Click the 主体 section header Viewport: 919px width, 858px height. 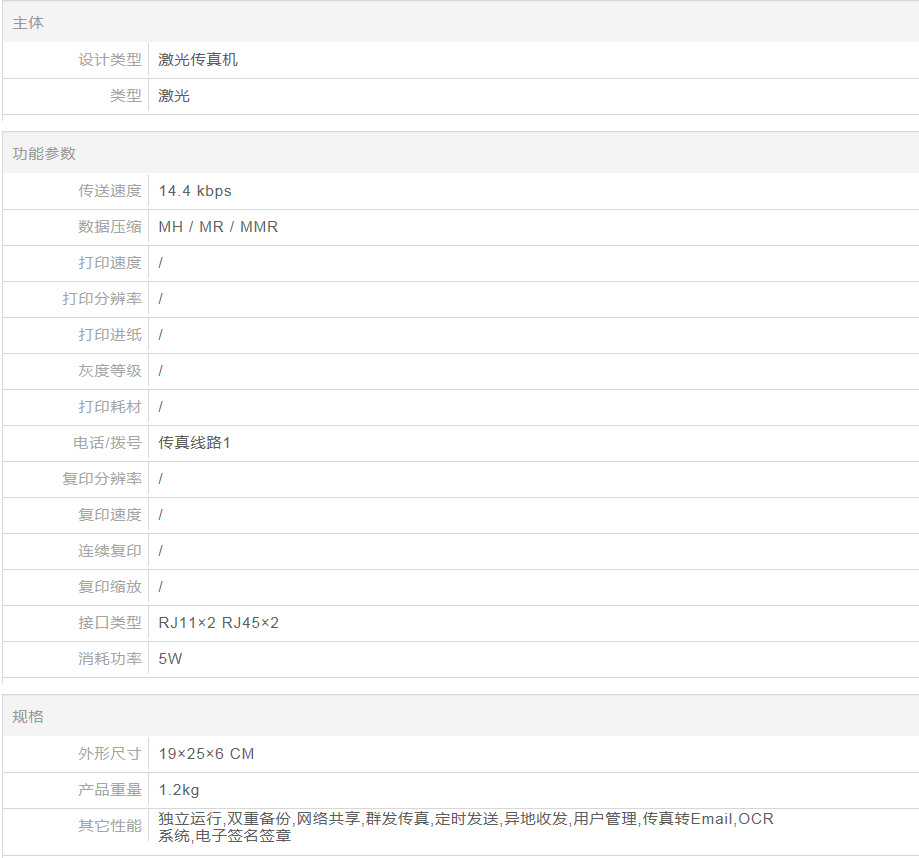click(28, 22)
